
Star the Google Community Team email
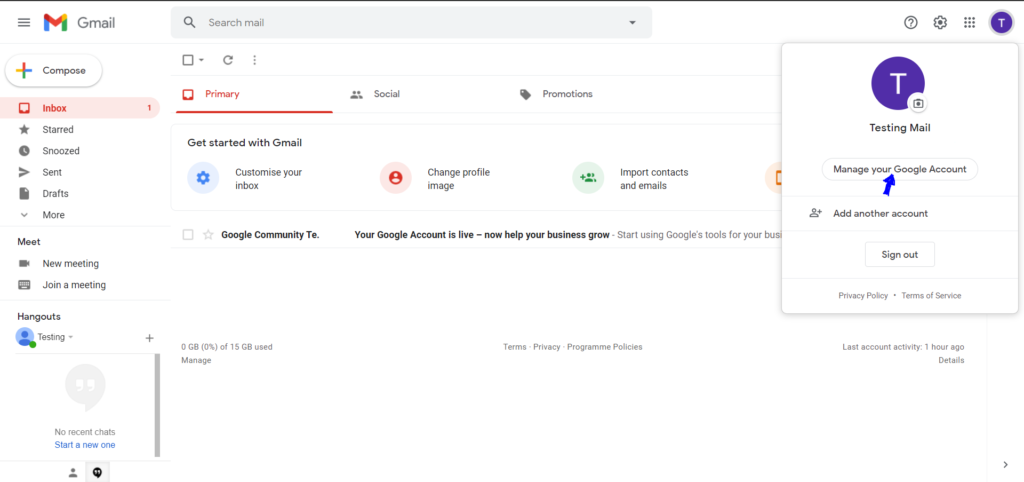tap(208, 235)
